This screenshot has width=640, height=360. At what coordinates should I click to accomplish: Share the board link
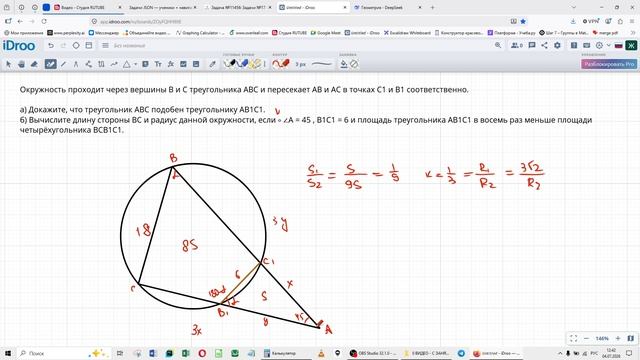(x=544, y=45)
